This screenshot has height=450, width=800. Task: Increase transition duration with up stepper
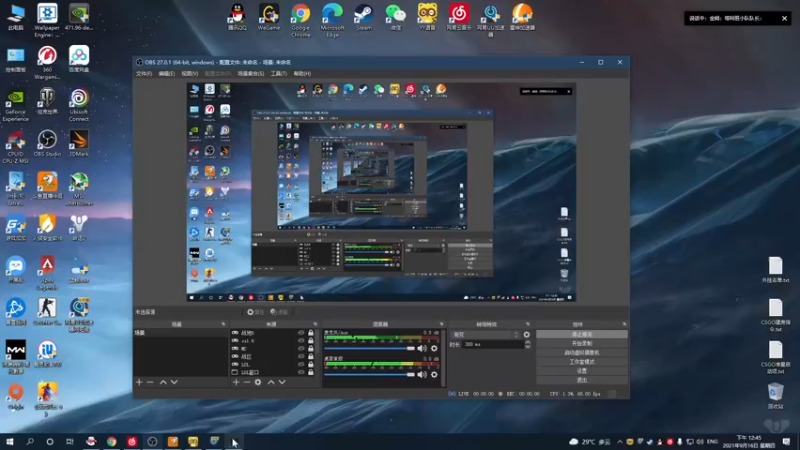tap(528, 342)
